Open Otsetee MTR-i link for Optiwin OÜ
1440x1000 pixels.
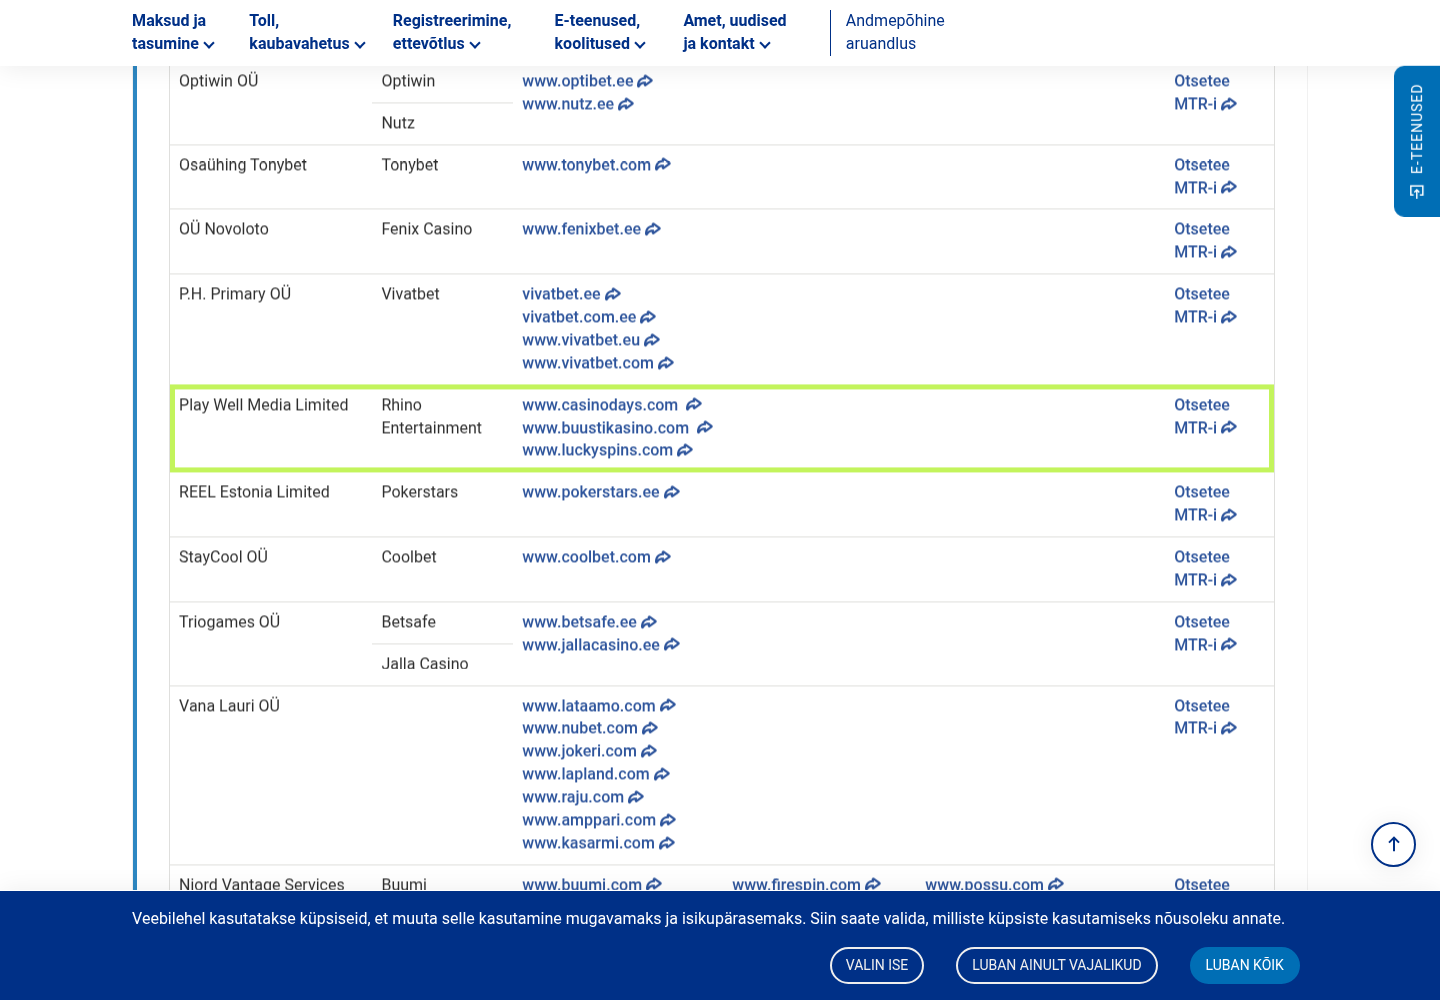click(x=1205, y=92)
